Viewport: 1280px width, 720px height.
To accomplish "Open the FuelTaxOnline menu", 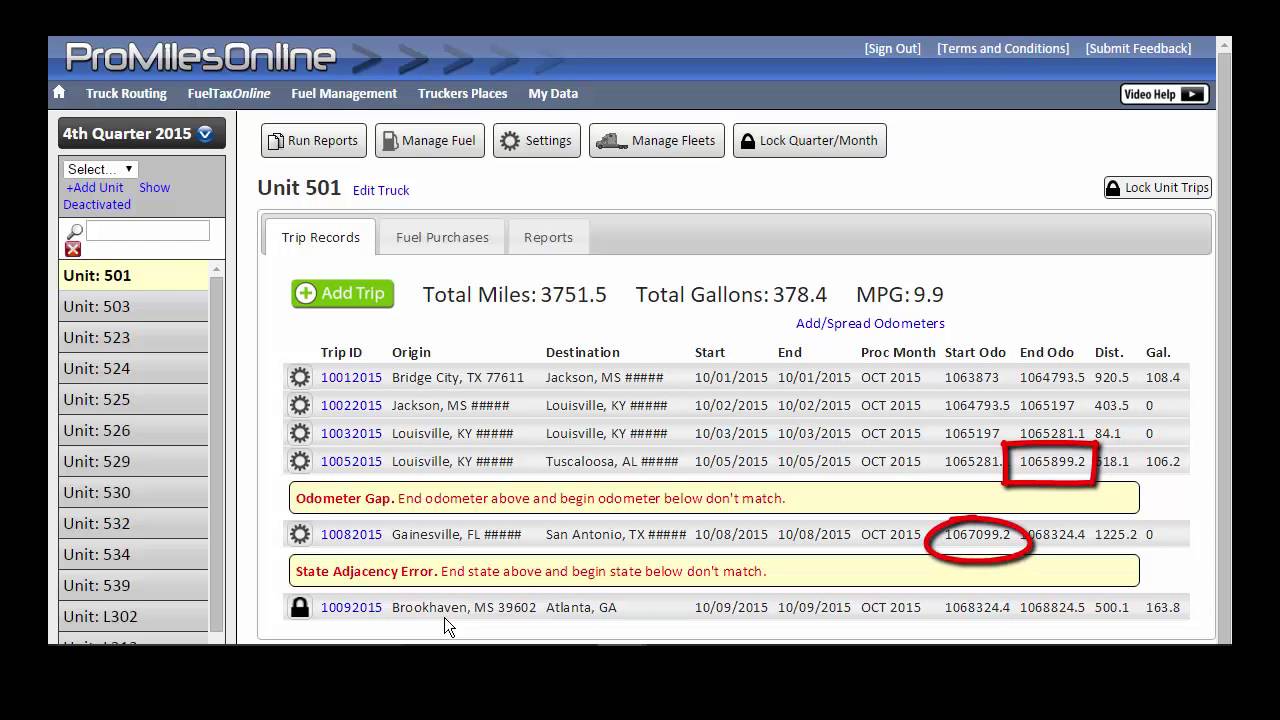I will coord(229,93).
